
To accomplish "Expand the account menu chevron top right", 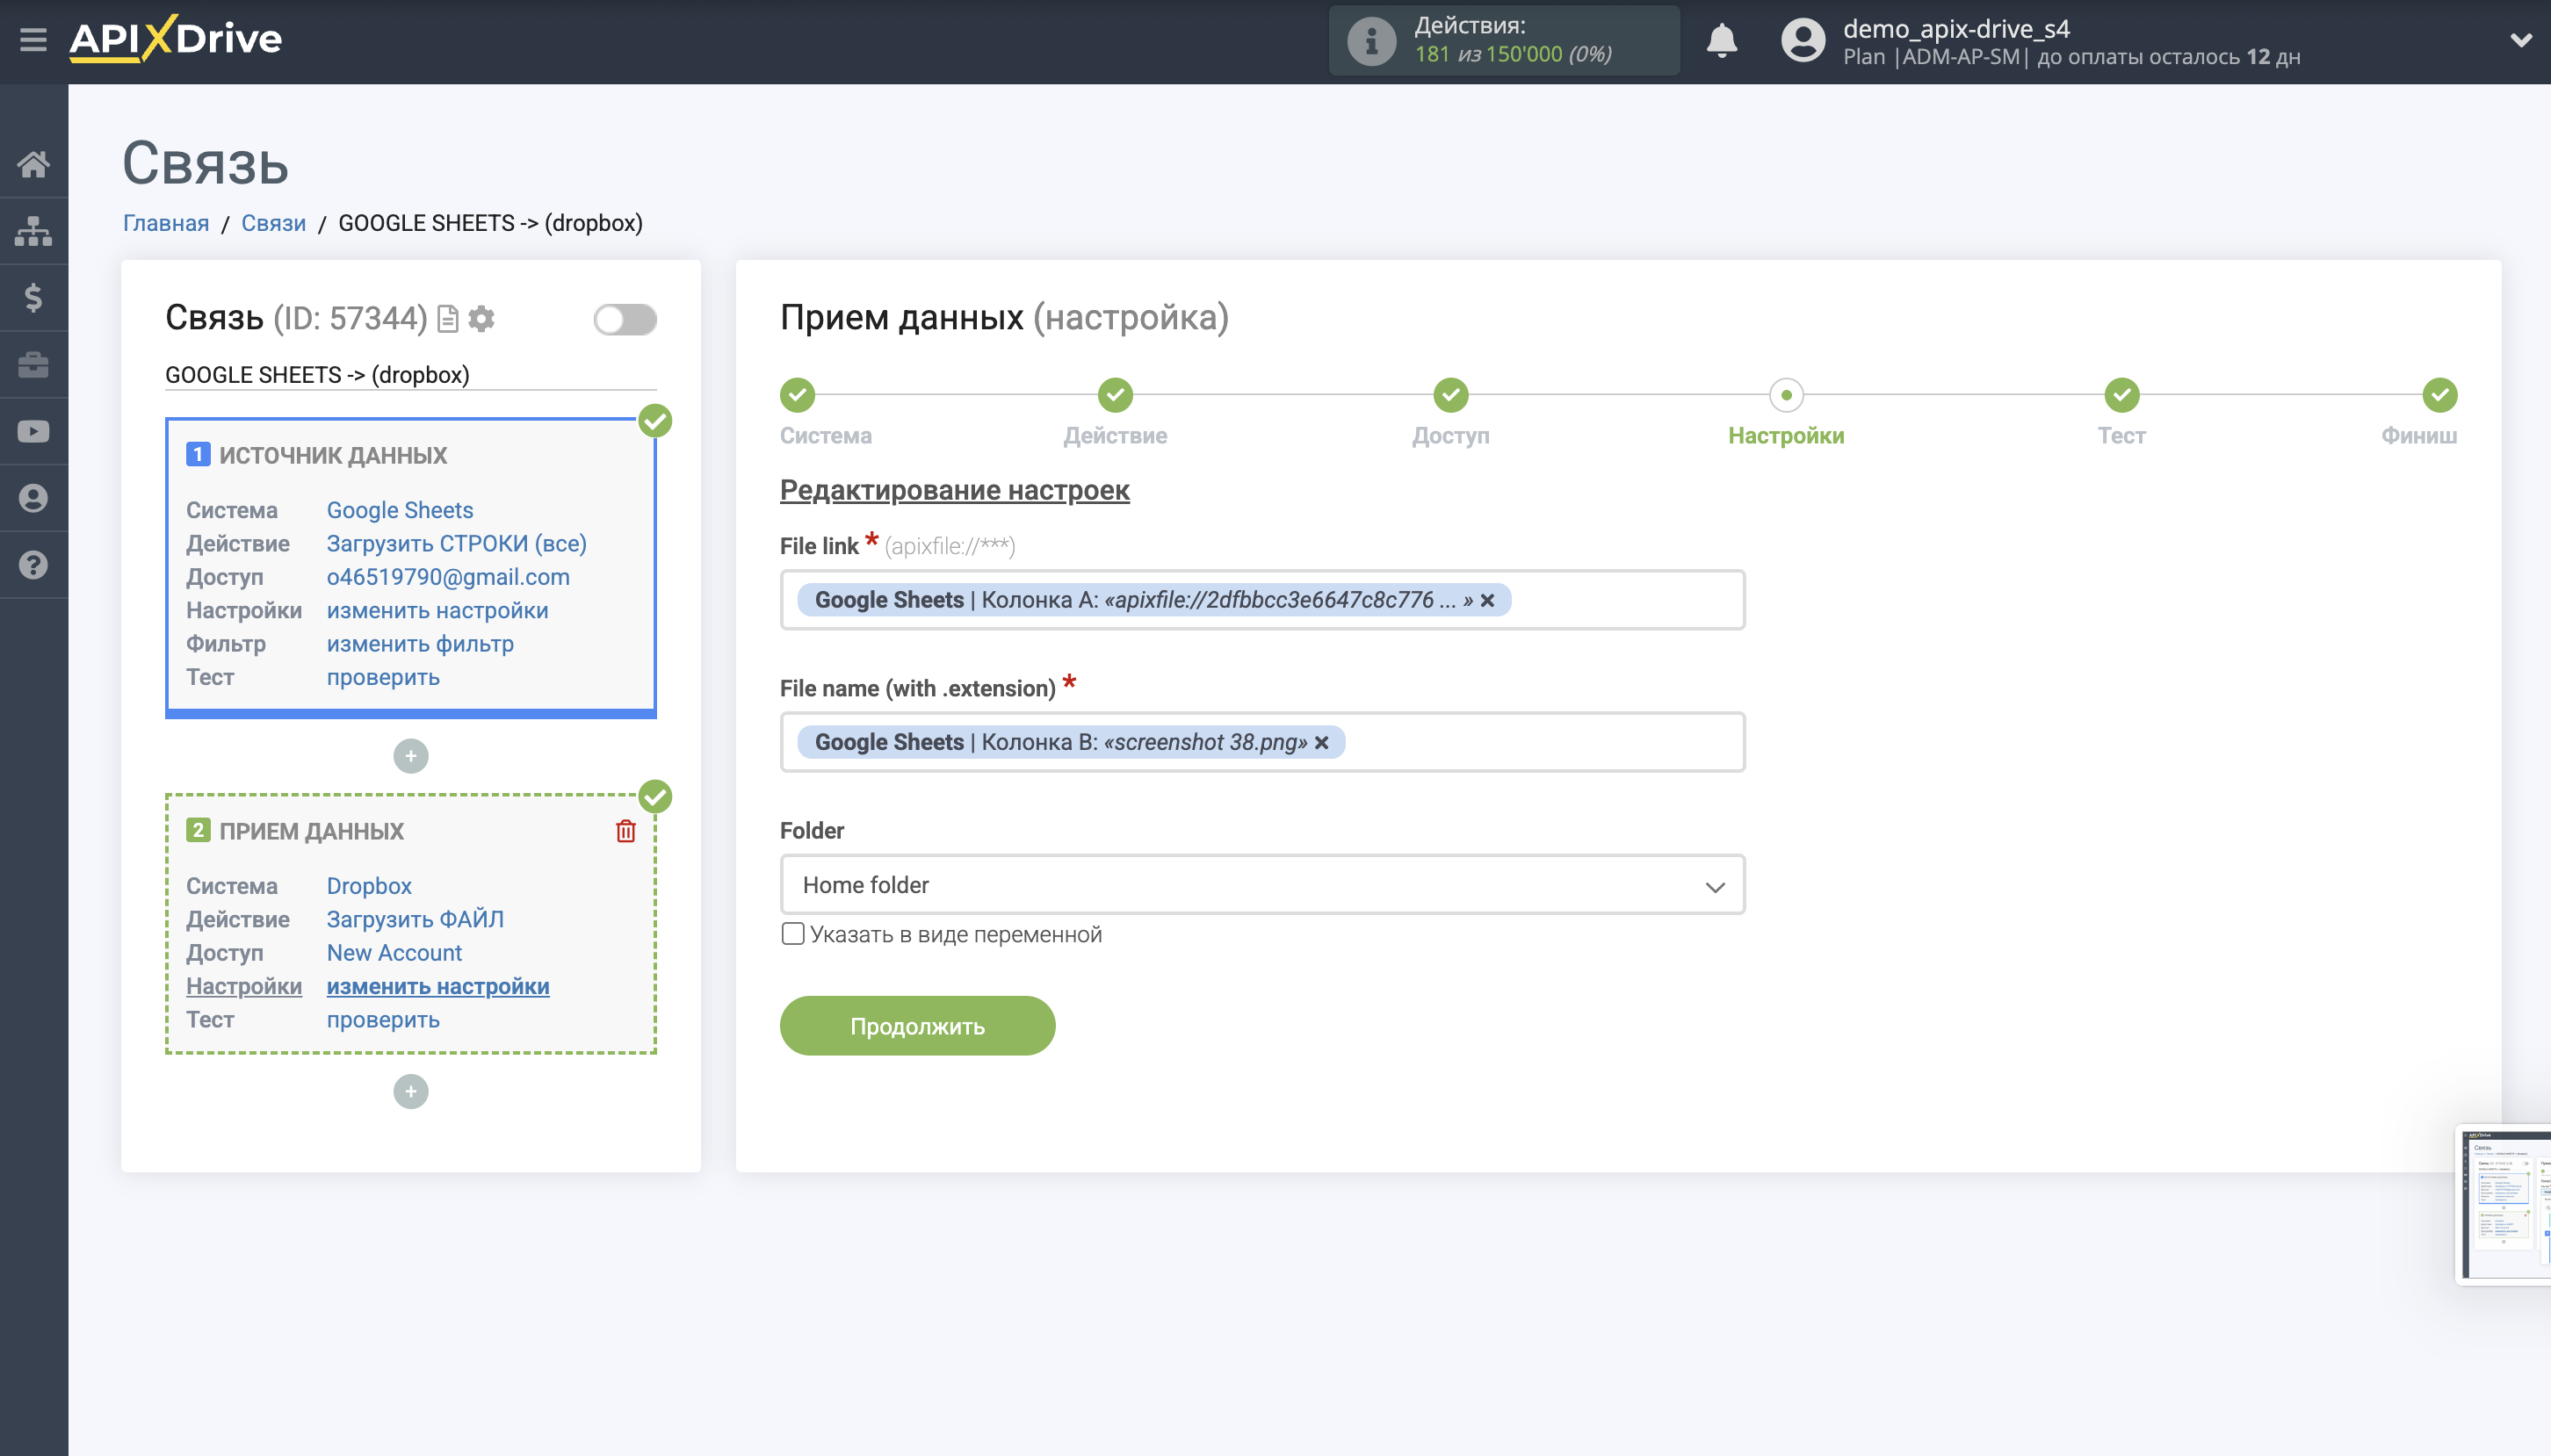I will pyautogui.click(x=2523, y=40).
